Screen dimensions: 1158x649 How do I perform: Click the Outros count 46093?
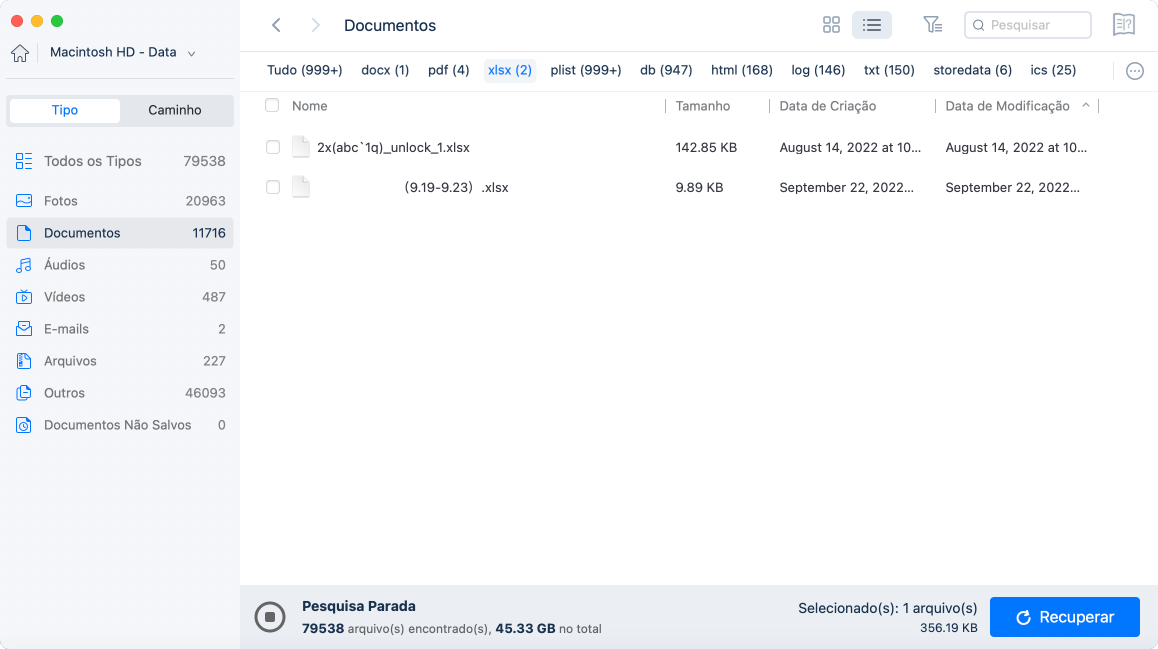click(x=205, y=393)
